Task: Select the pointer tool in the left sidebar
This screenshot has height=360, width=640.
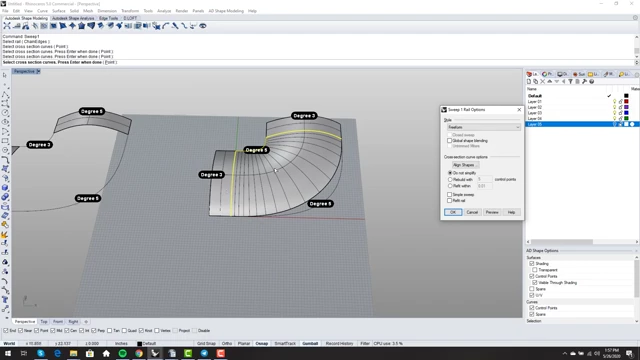Action: tap(4, 76)
